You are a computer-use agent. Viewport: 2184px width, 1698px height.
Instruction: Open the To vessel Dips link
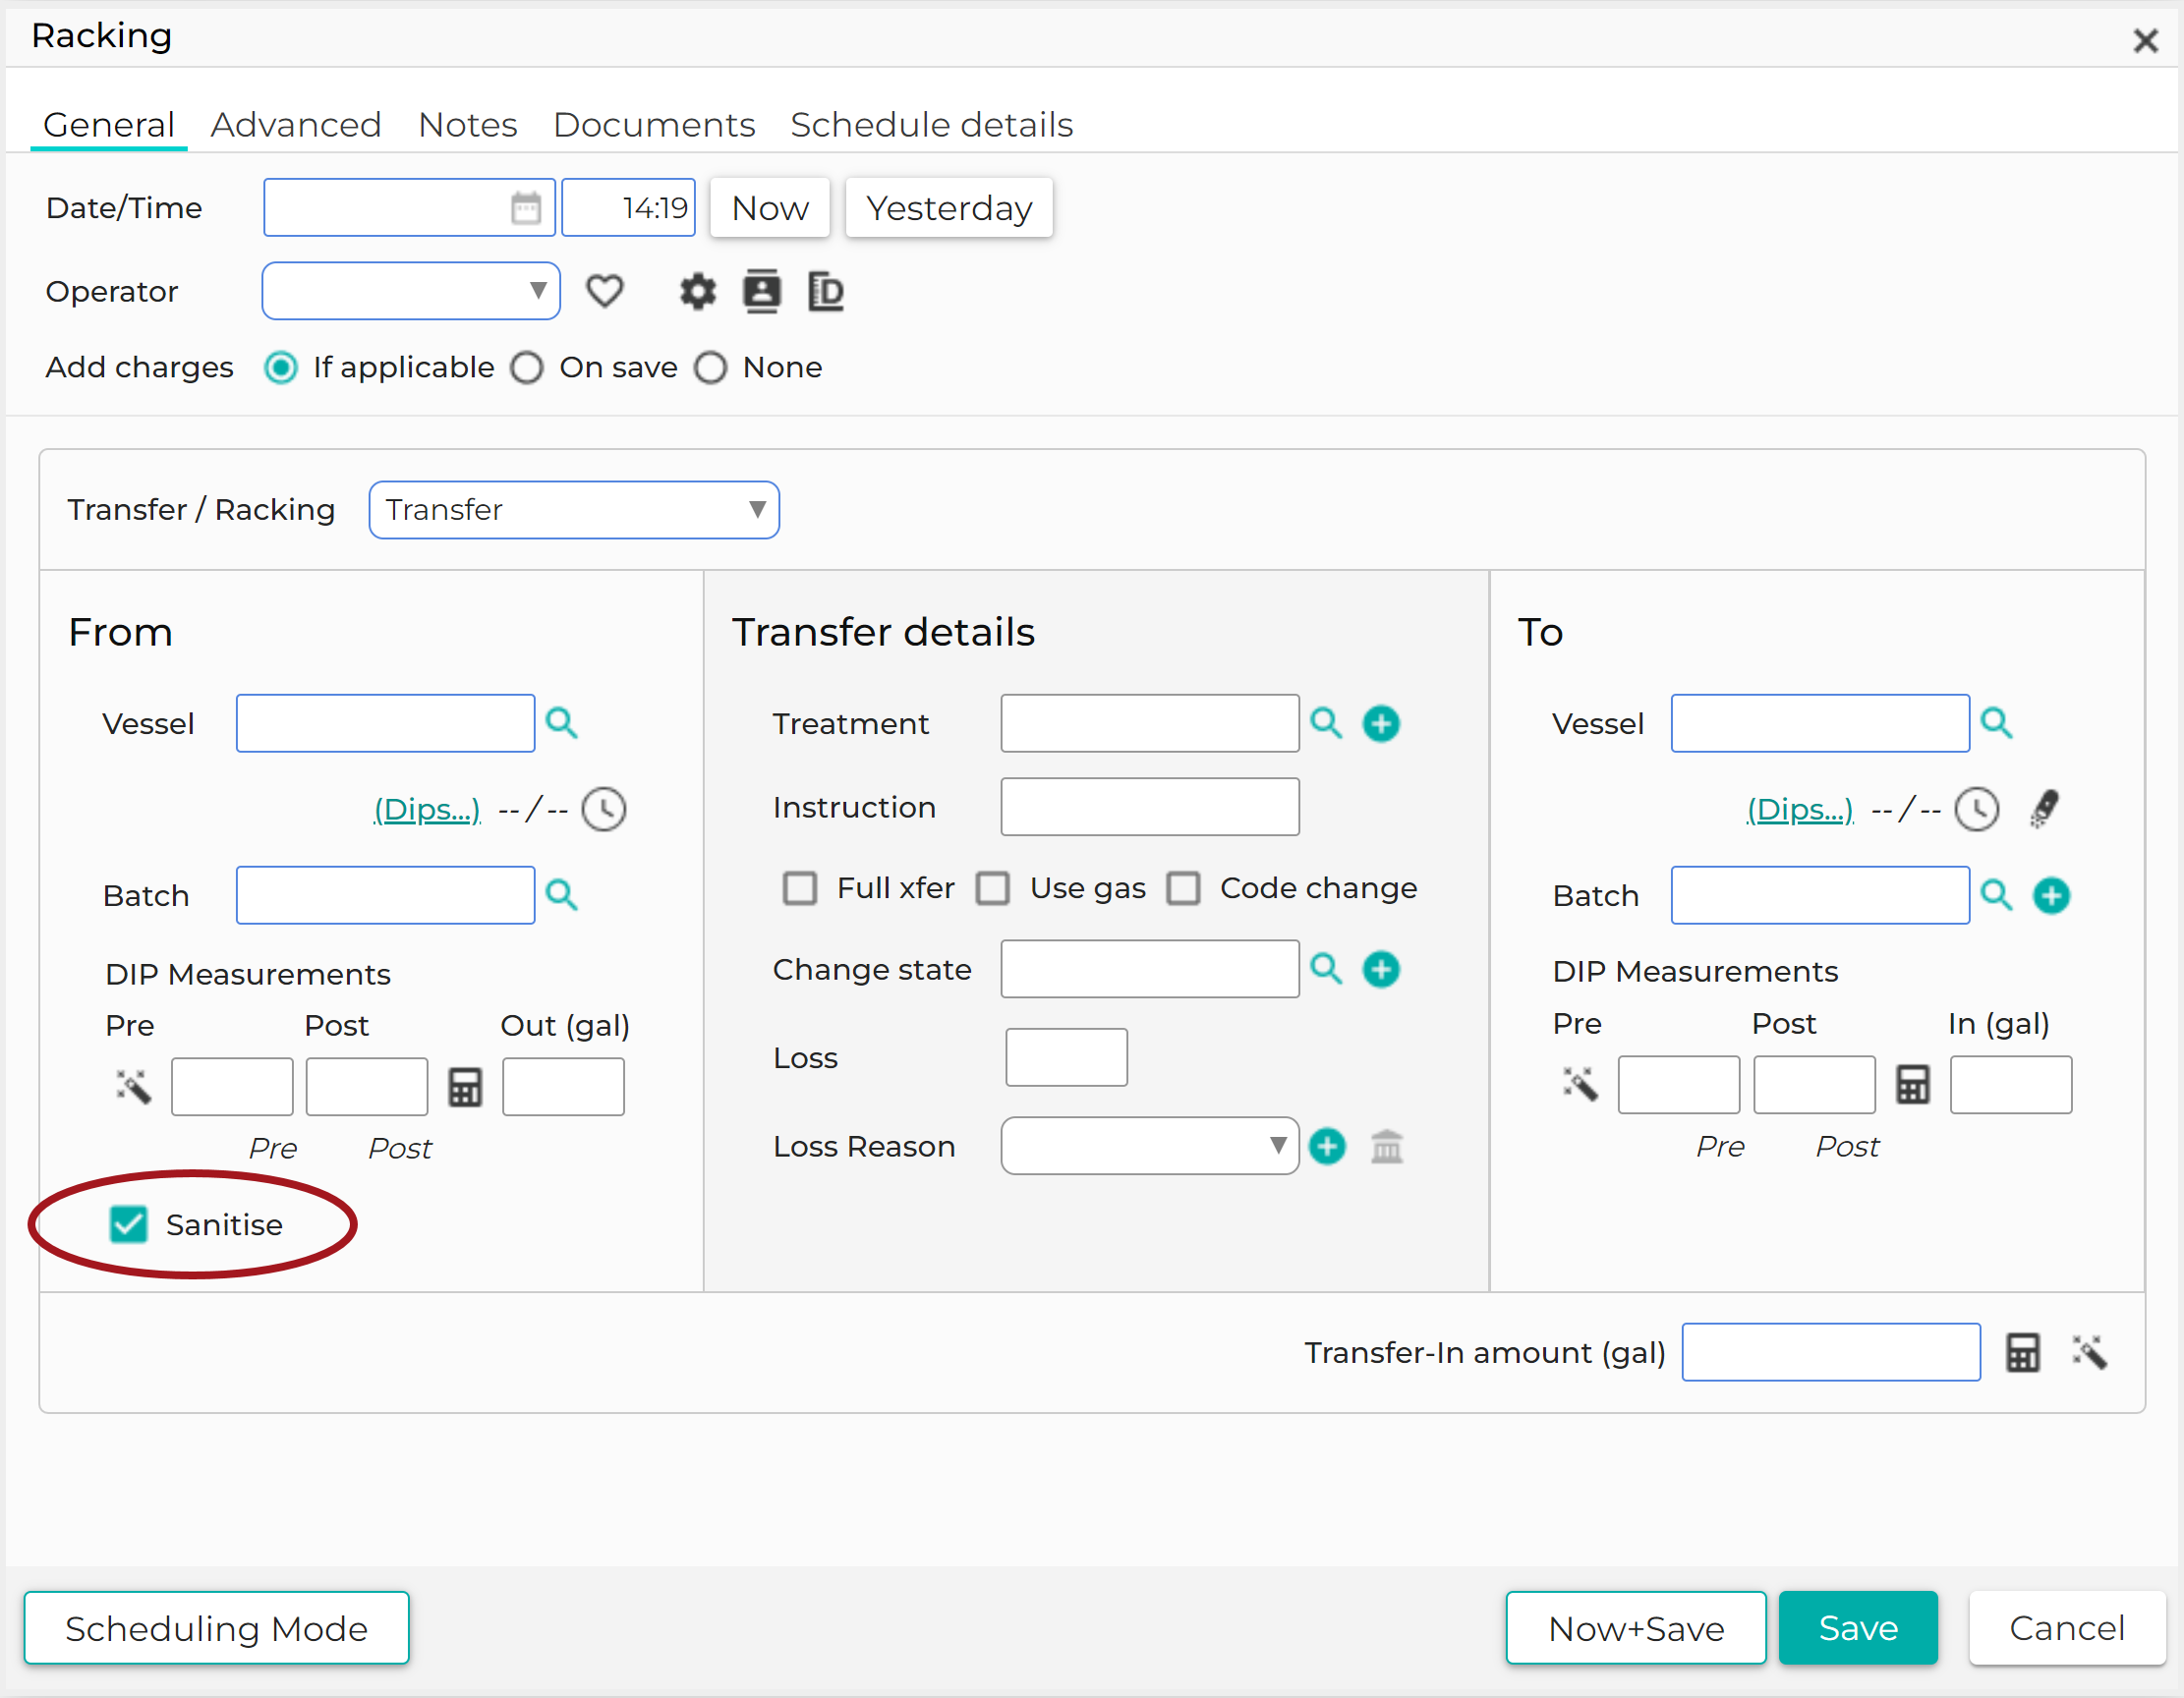click(x=1800, y=809)
